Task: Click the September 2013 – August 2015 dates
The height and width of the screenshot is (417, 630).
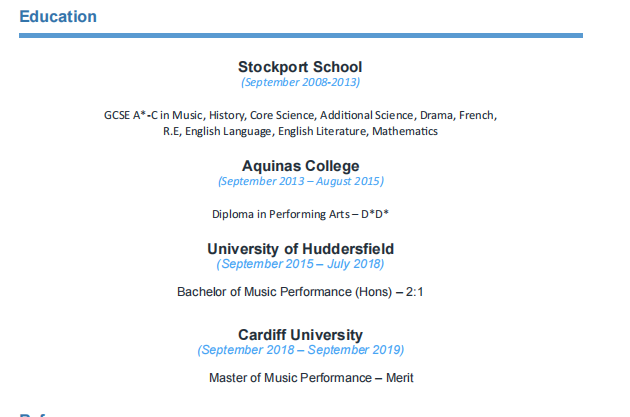Action: tap(300, 181)
